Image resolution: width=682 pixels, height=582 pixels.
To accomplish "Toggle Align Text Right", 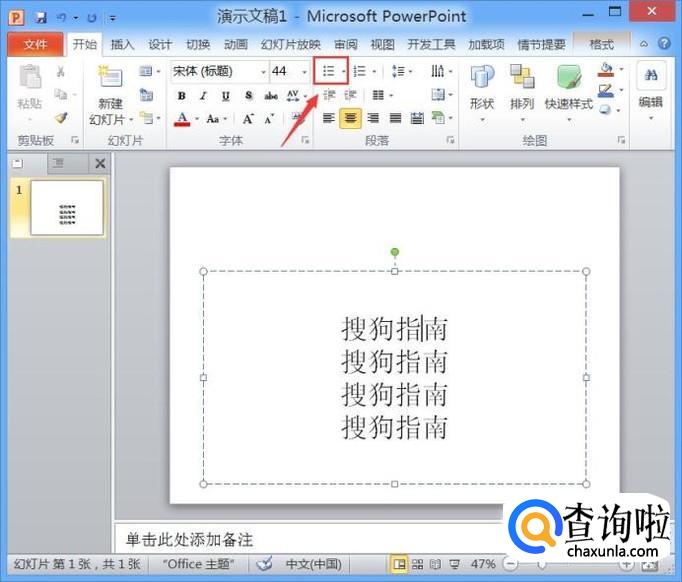I will [373, 118].
